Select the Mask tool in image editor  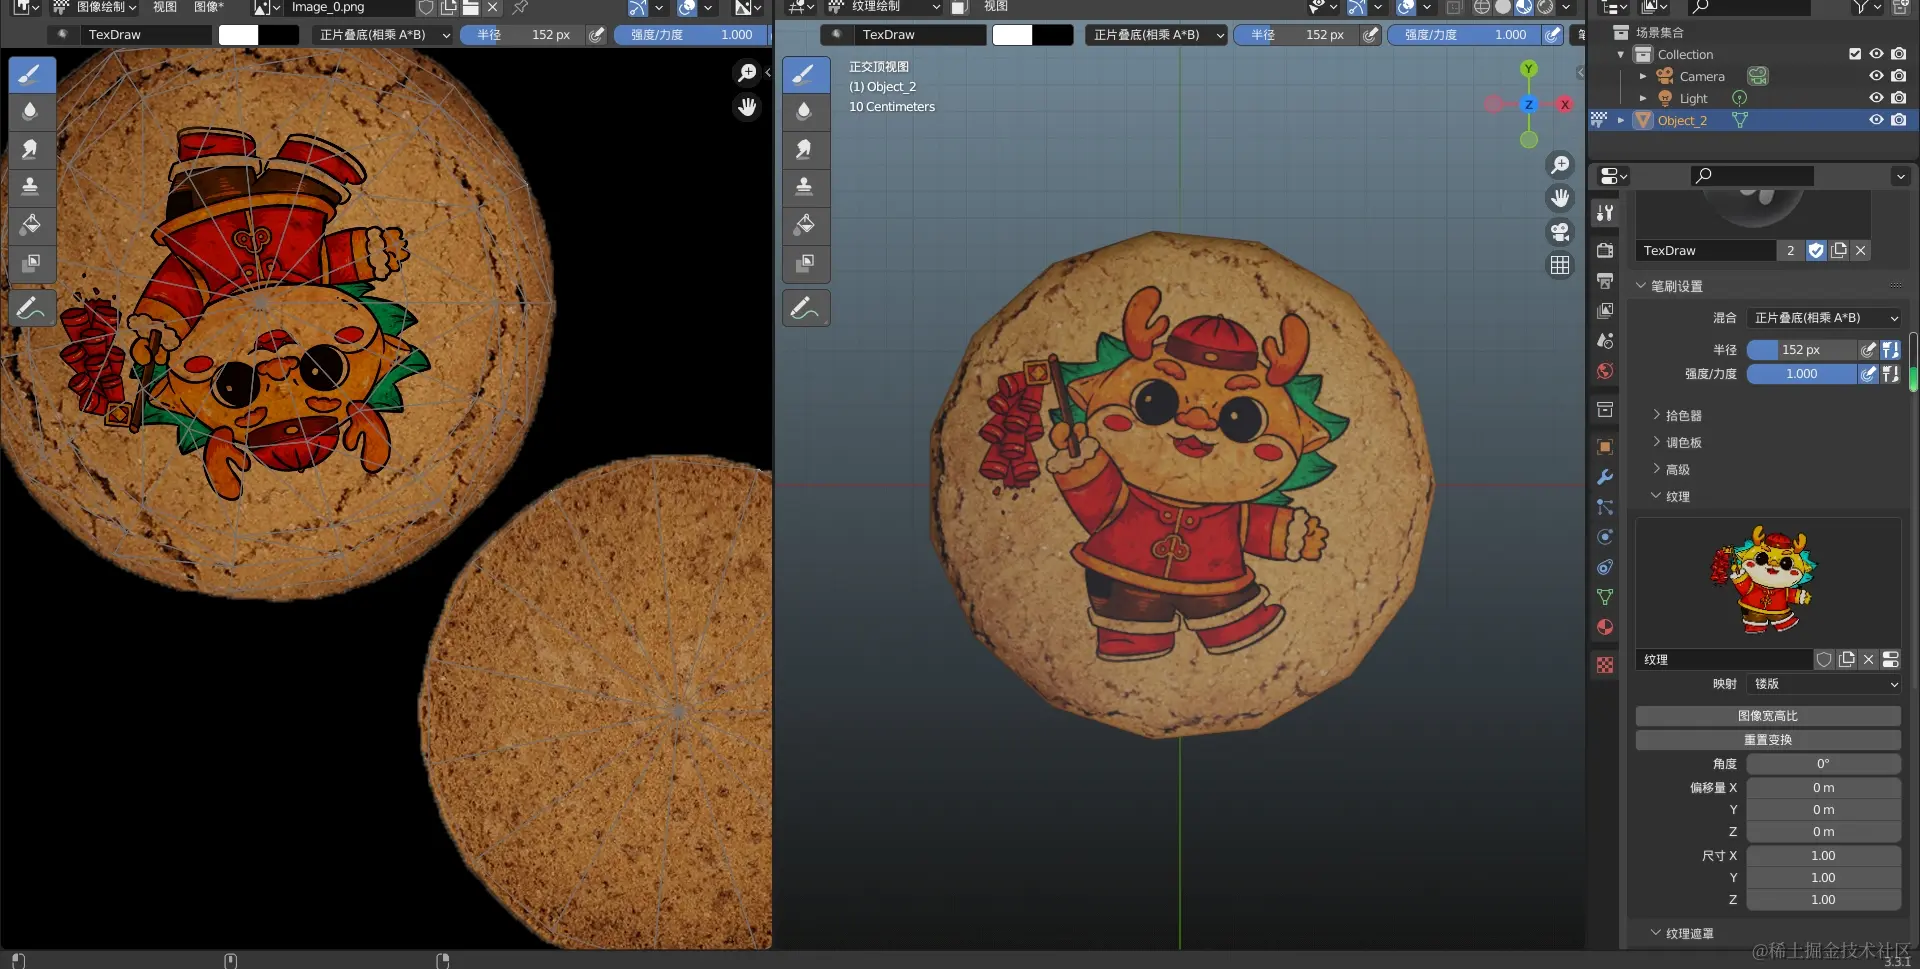[31, 262]
